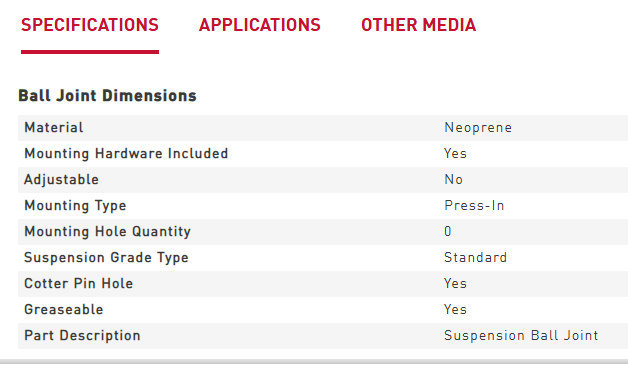
Task: Select the Mounting Hardware Included label
Action: [126, 153]
